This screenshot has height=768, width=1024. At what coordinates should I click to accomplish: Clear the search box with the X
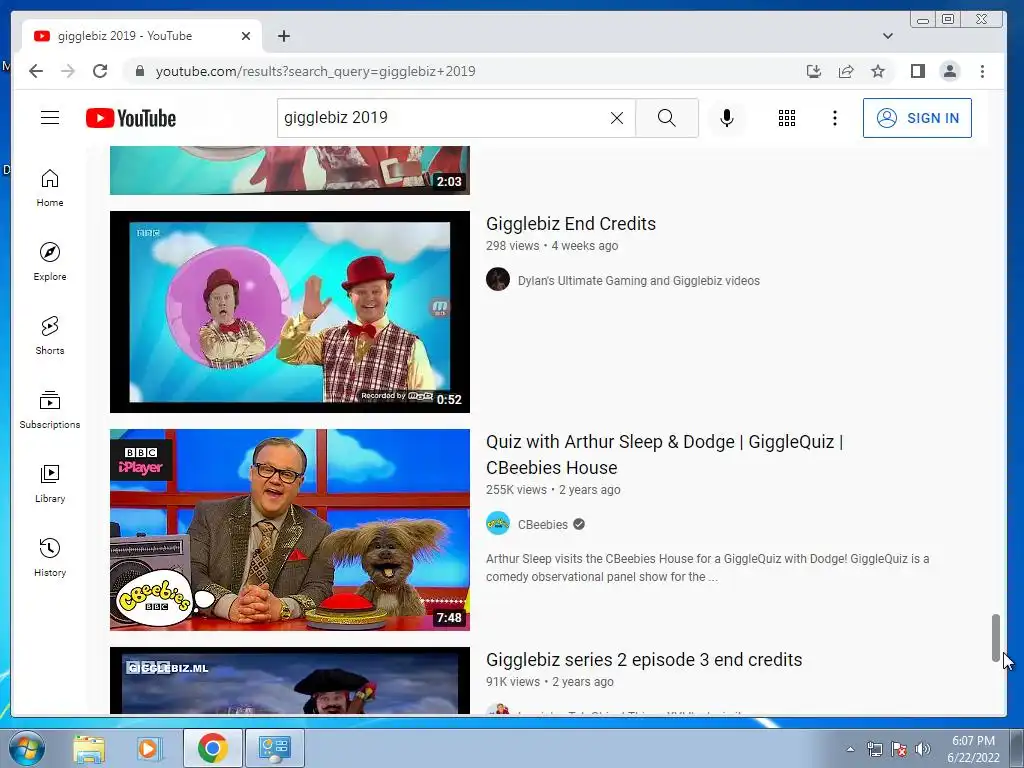pos(616,118)
